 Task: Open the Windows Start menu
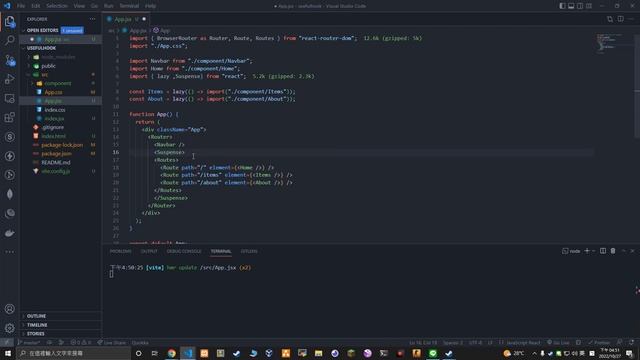[8, 353]
